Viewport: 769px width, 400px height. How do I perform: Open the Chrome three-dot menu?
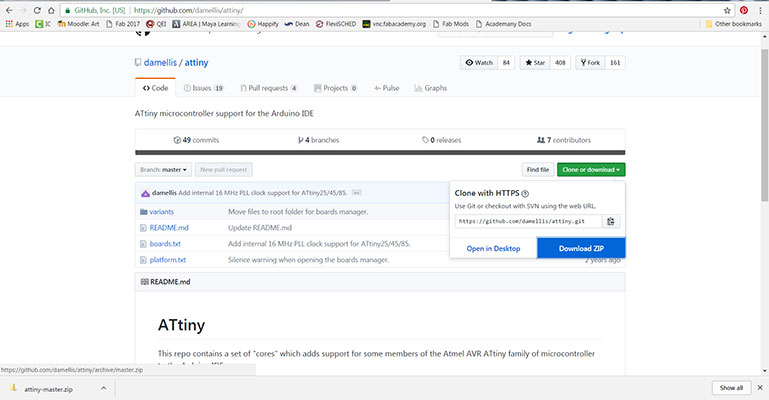coord(760,10)
